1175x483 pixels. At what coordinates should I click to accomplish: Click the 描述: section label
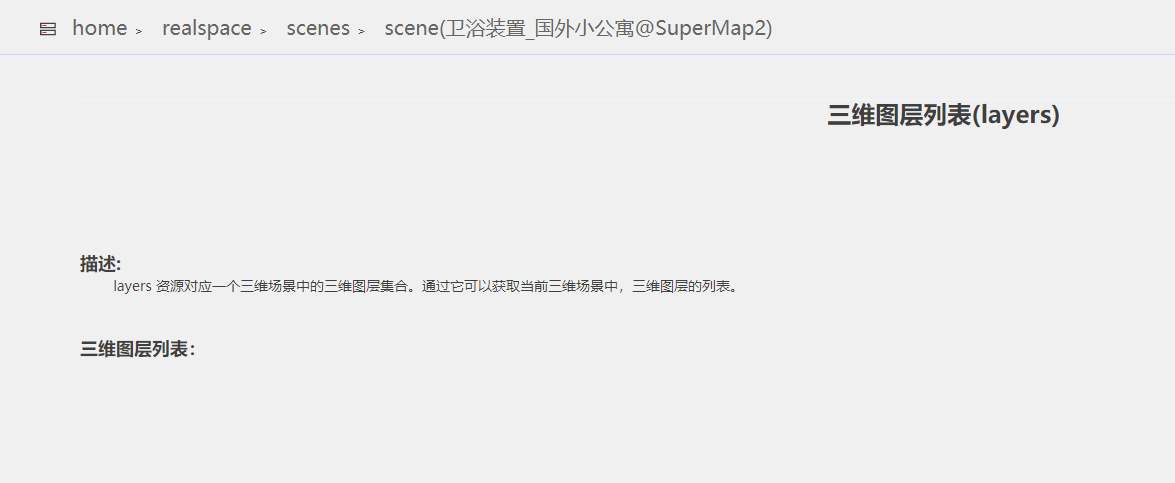[x=101, y=264]
